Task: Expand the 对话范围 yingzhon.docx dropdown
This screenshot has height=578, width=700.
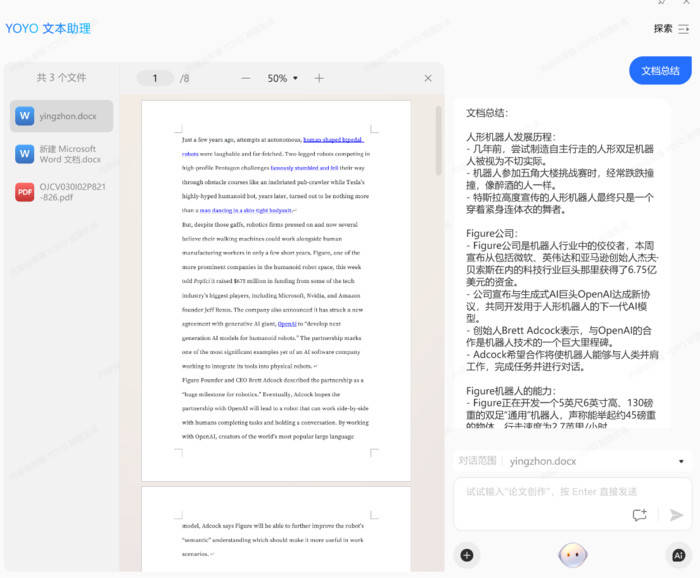Action: pyautogui.click(x=681, y=461)
